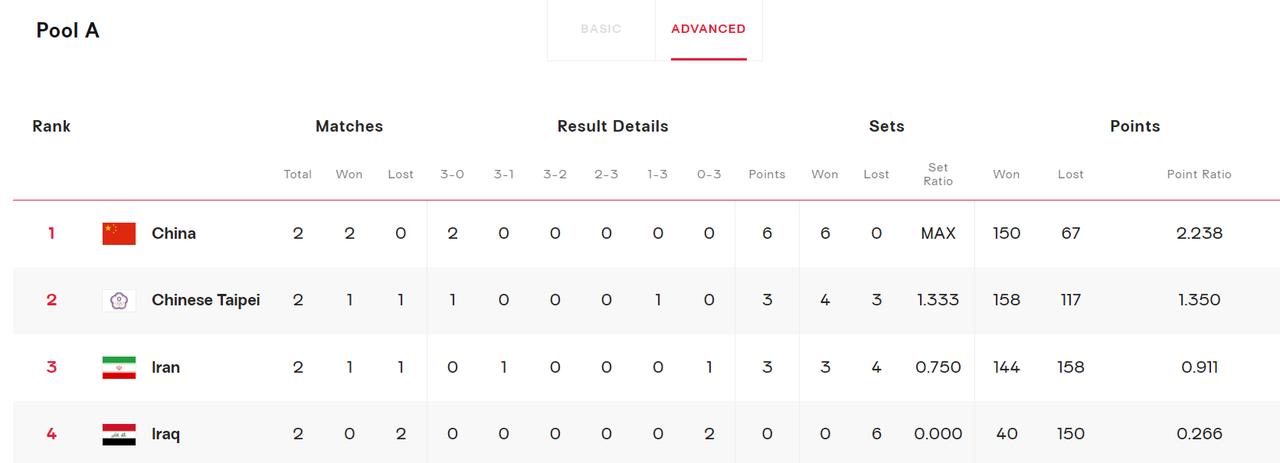Switch to the BASIC tab
The height and width of the screenshot is (463, 1280).
pos(601,29)
